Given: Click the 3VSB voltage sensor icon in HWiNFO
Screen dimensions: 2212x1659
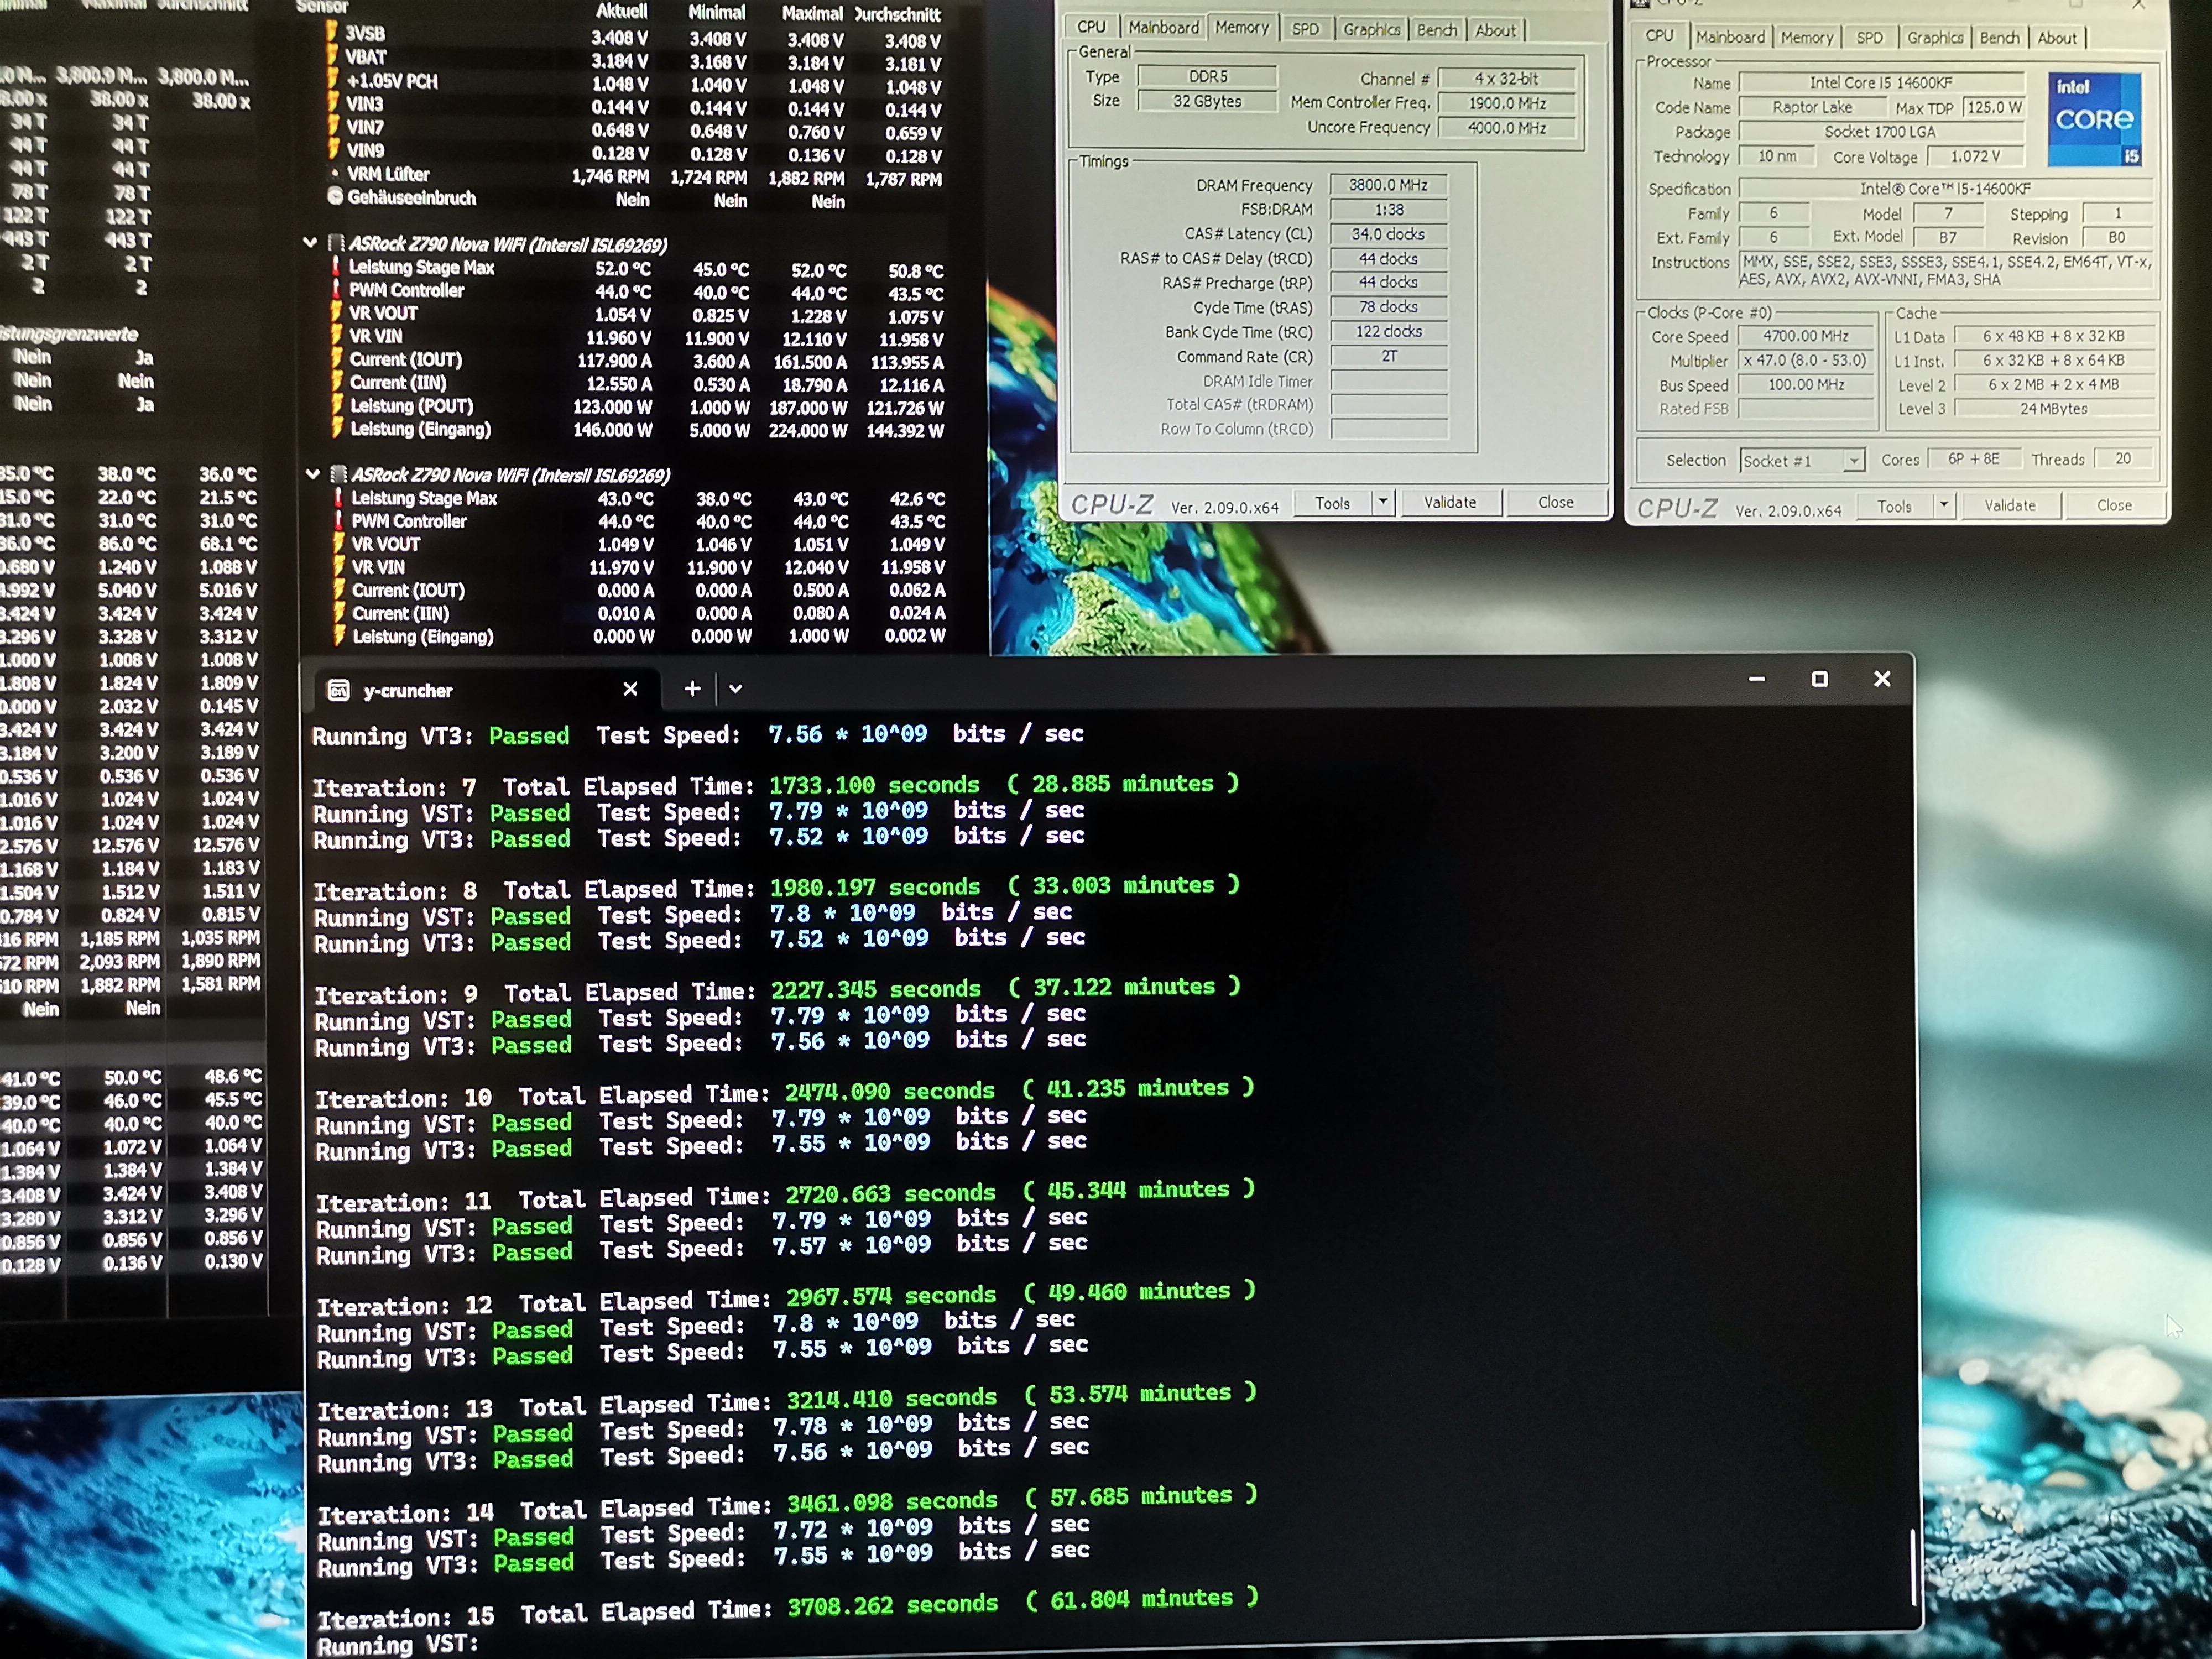Looking at the screenshot, I should point(331,32).
